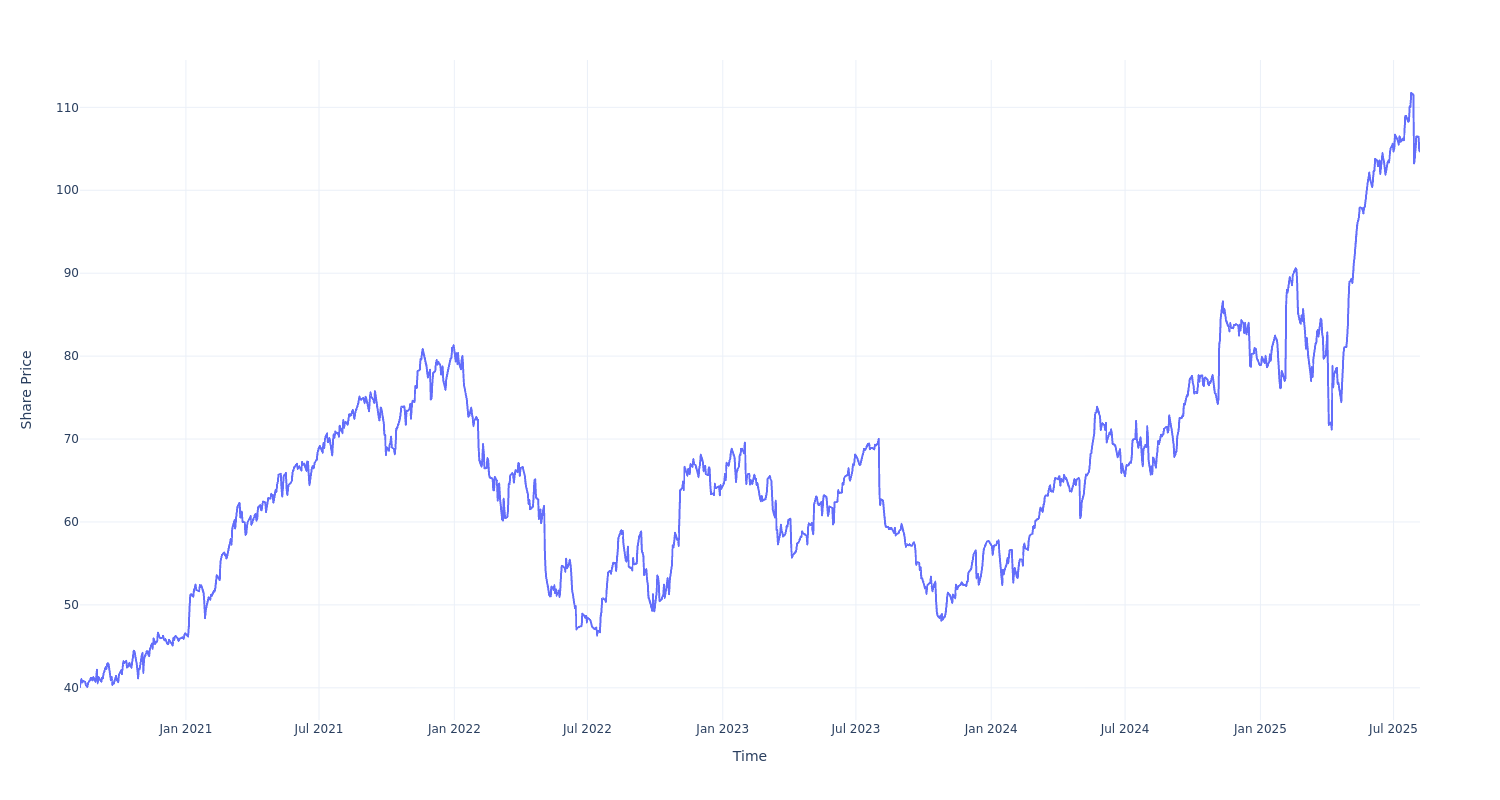Select the "Jul 2021" x-axis tick label

(318, 729)
